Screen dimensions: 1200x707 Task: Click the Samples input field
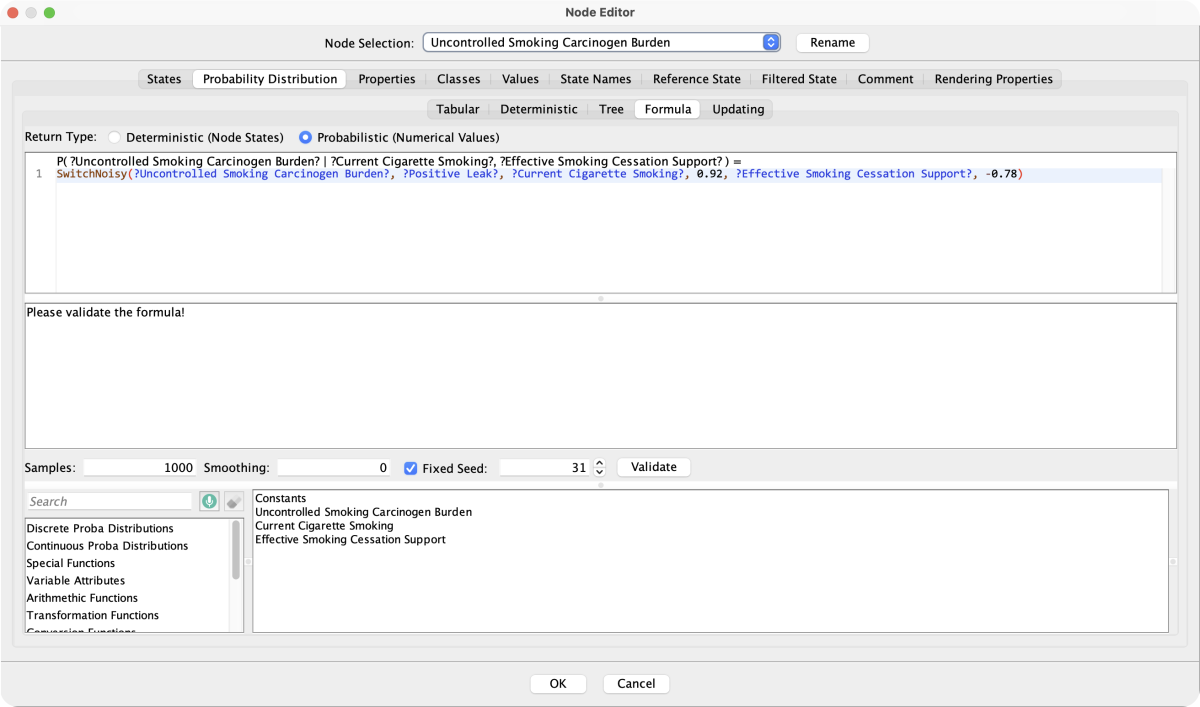[141, 467]
